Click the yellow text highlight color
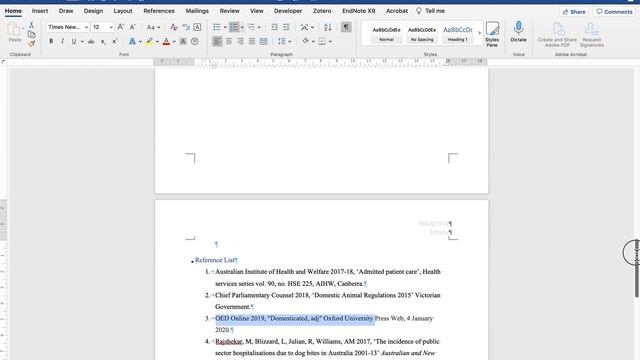 [149, 41]
